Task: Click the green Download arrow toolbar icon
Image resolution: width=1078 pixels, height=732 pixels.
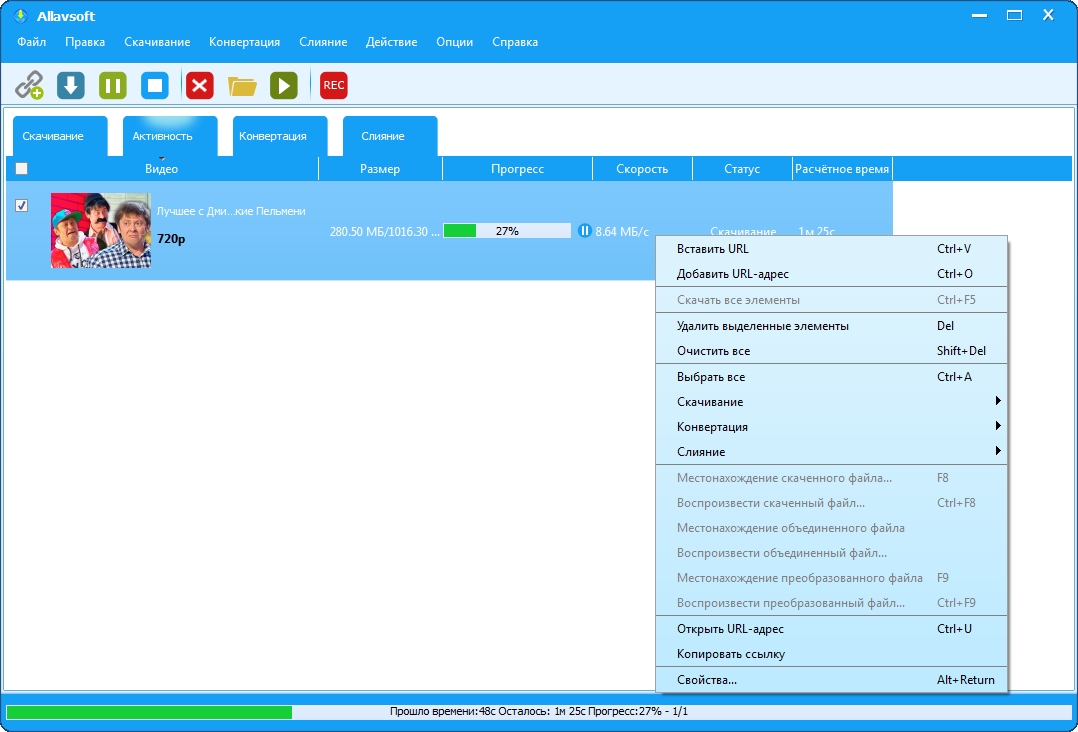Action: coord(69,85)
